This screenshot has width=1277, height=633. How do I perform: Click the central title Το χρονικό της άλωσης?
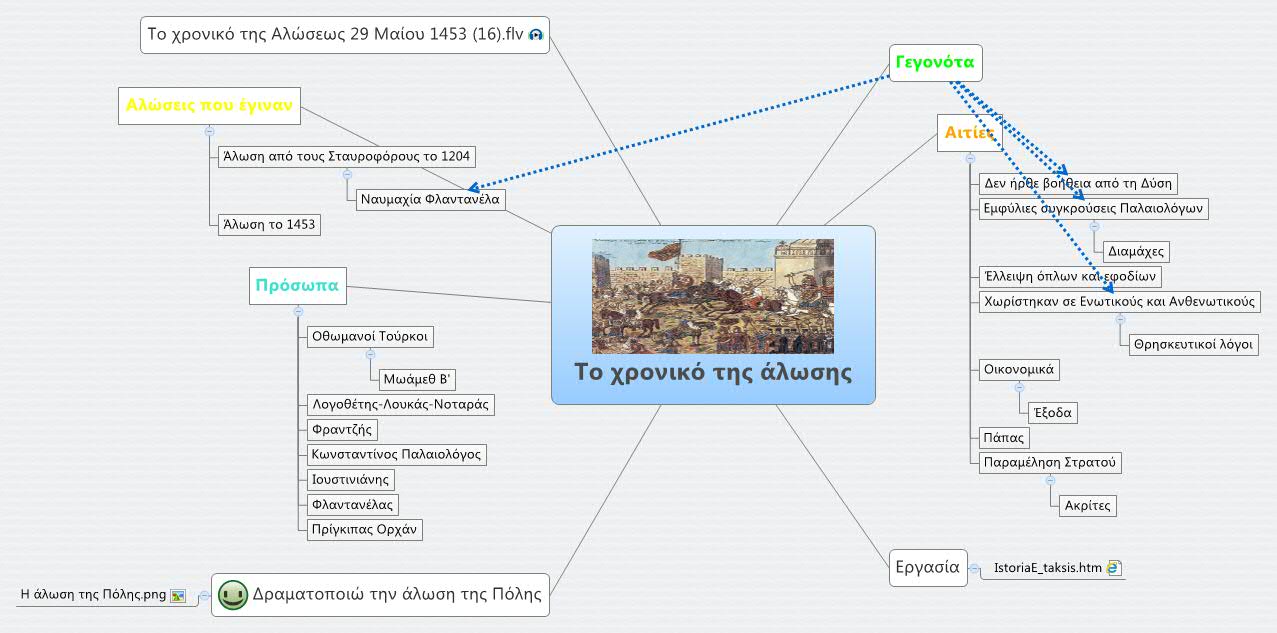tap(712, 373)
